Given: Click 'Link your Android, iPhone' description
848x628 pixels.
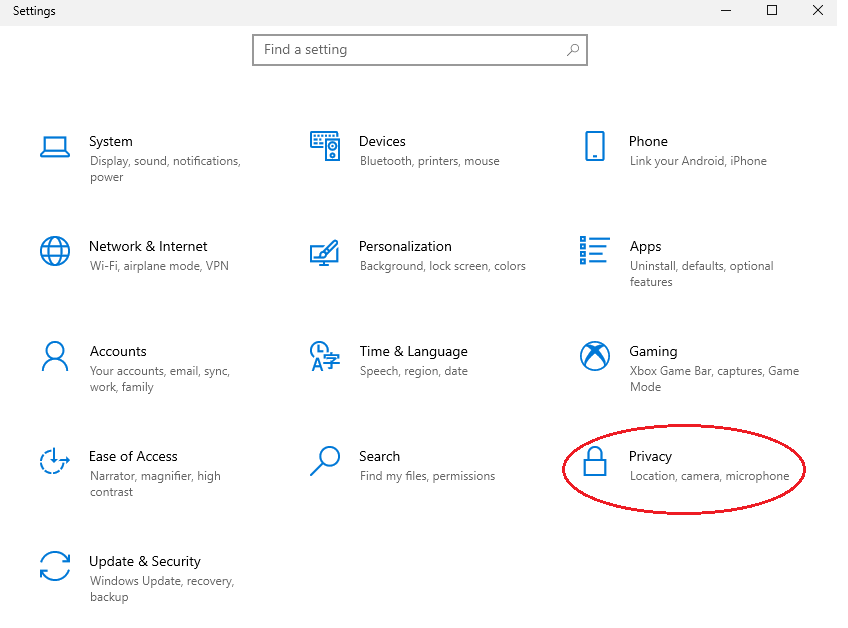Looking at the screenshot, I should click(698, 161).
